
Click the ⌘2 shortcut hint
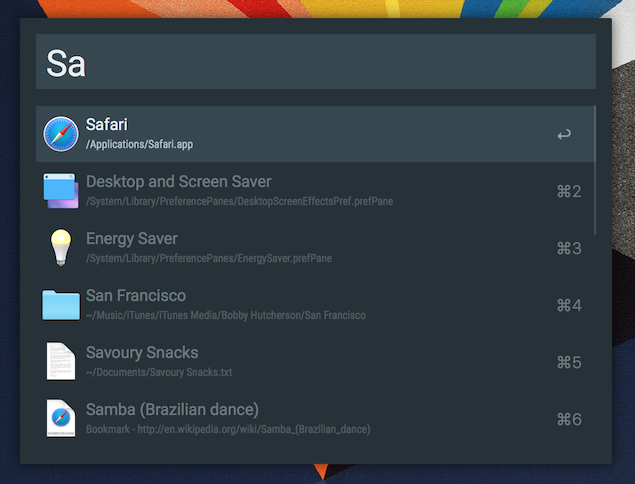tap(568, 191)
